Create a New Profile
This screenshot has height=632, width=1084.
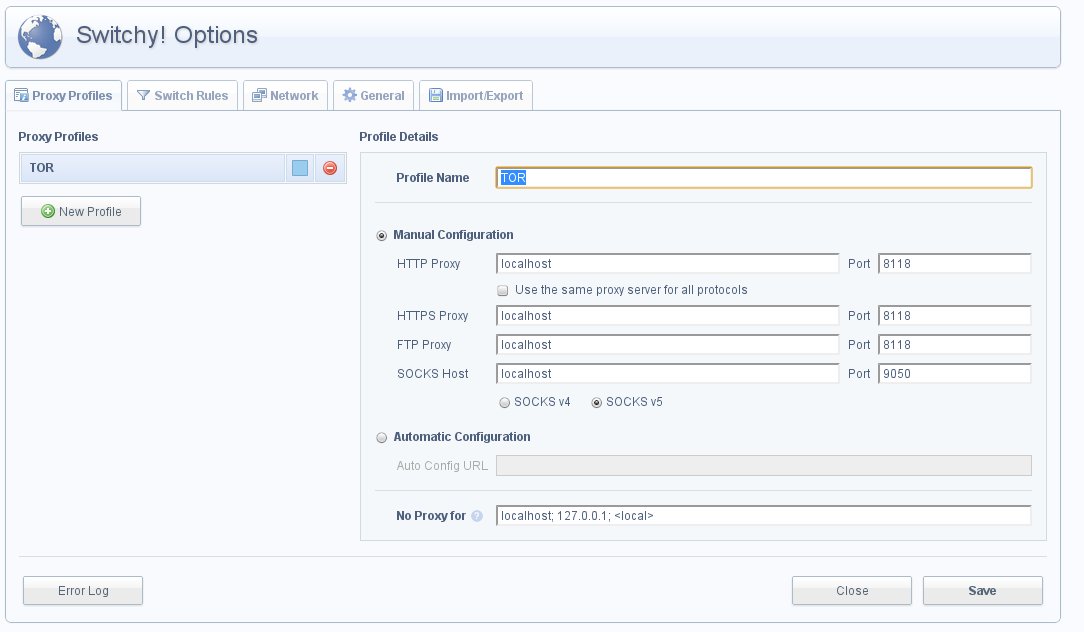(x=81, y=212)
